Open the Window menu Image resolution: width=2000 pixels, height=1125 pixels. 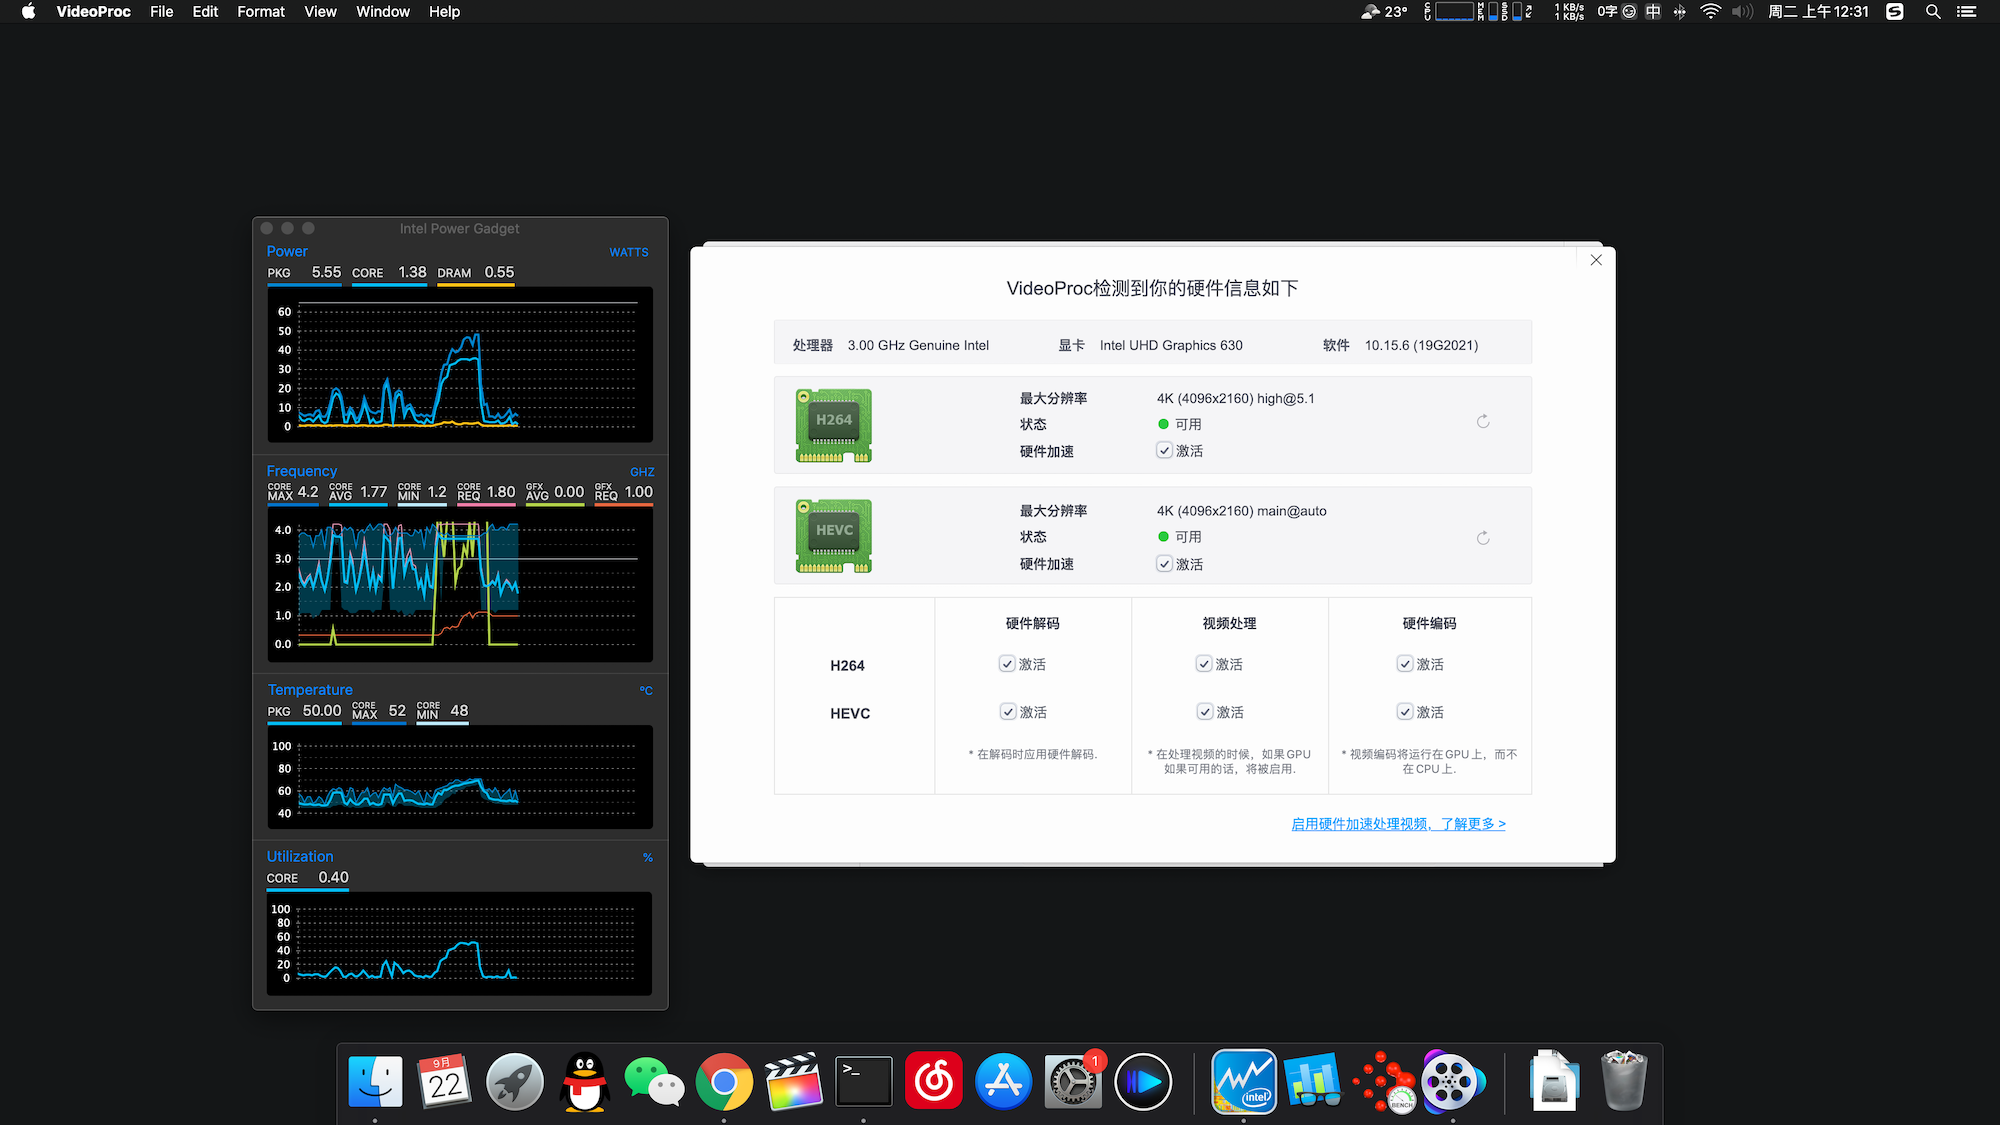(x=383, y=12)
